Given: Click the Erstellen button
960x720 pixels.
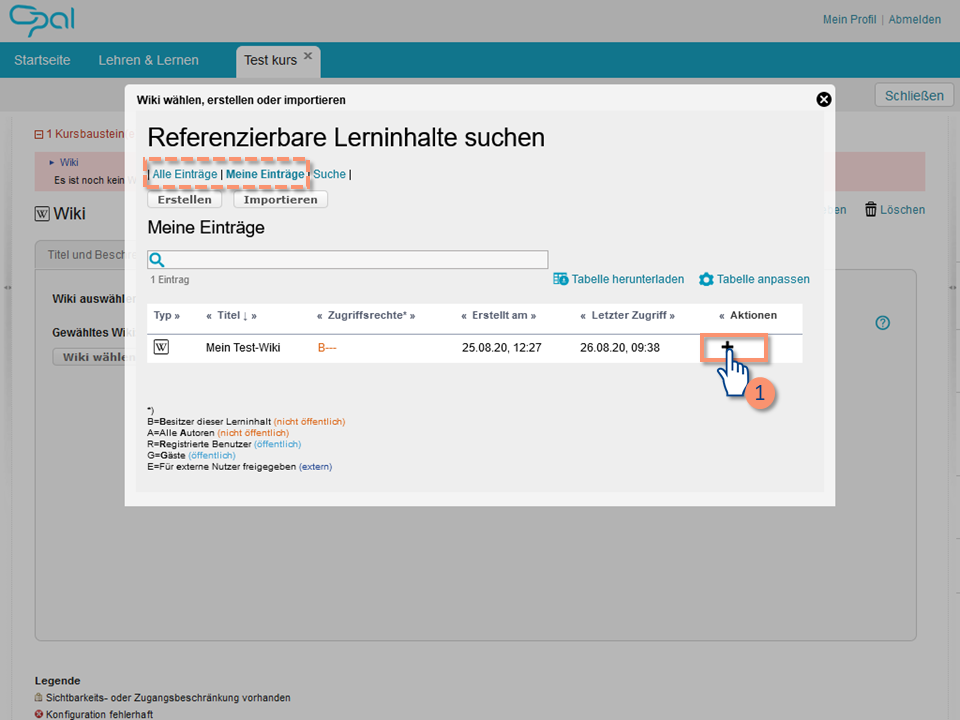Looking at the screenshot, I should 184,200.
